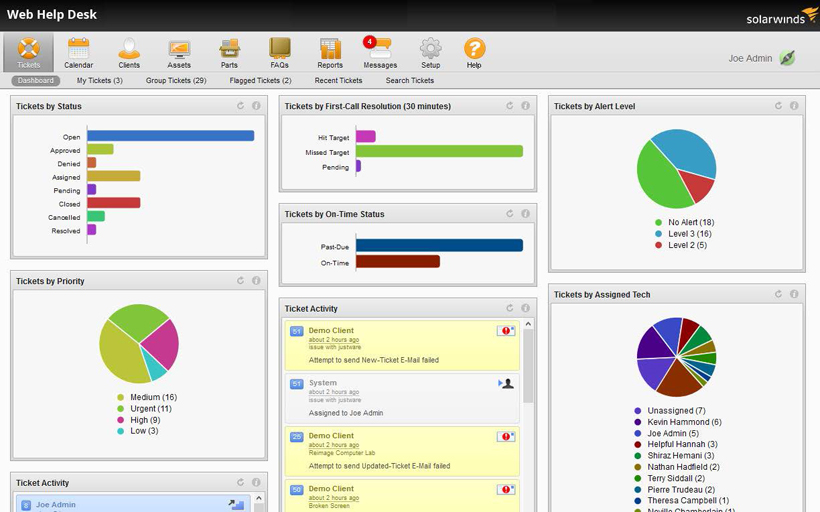Show info for Tickets by Alert Level
Image resolution: width=820 pixels, height=512 pixels.
pyautogui.click(x=794, y=106)
